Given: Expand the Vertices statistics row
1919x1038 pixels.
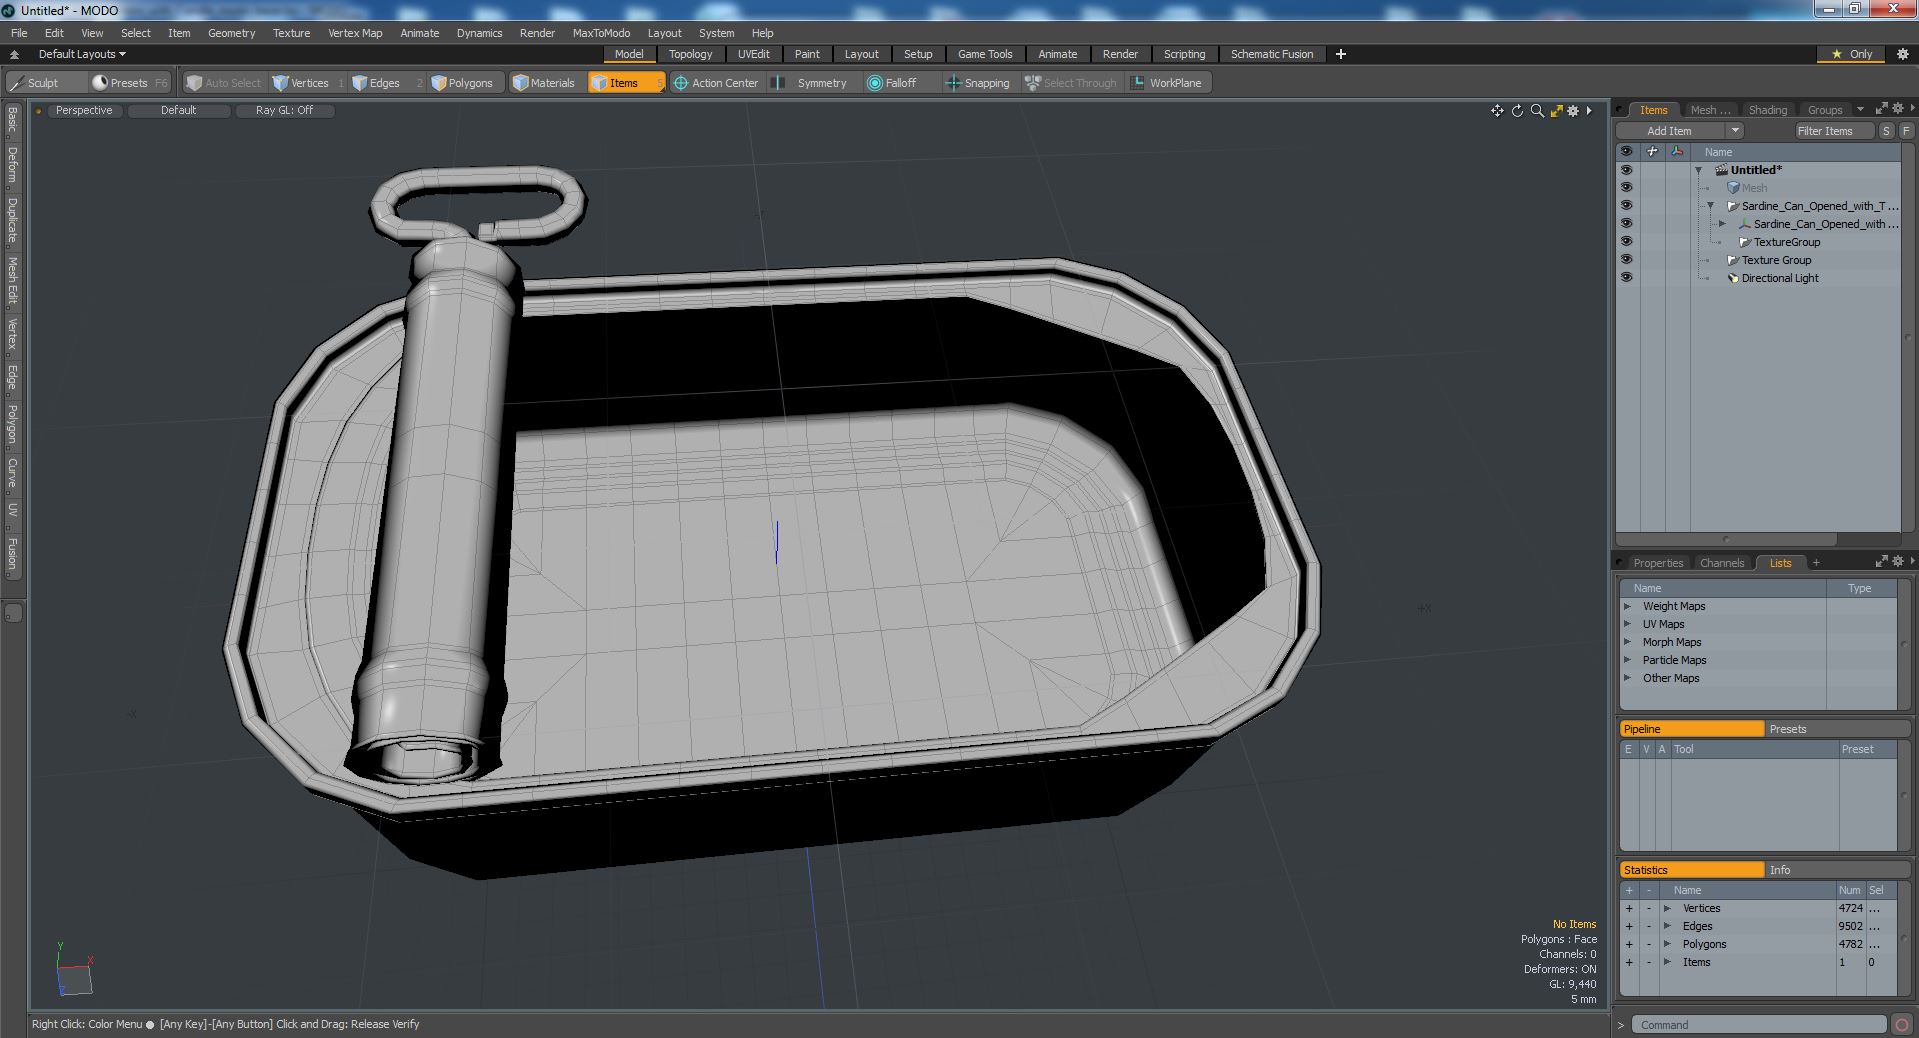Looking at the screenshot, I should [x=1667, y=908].
